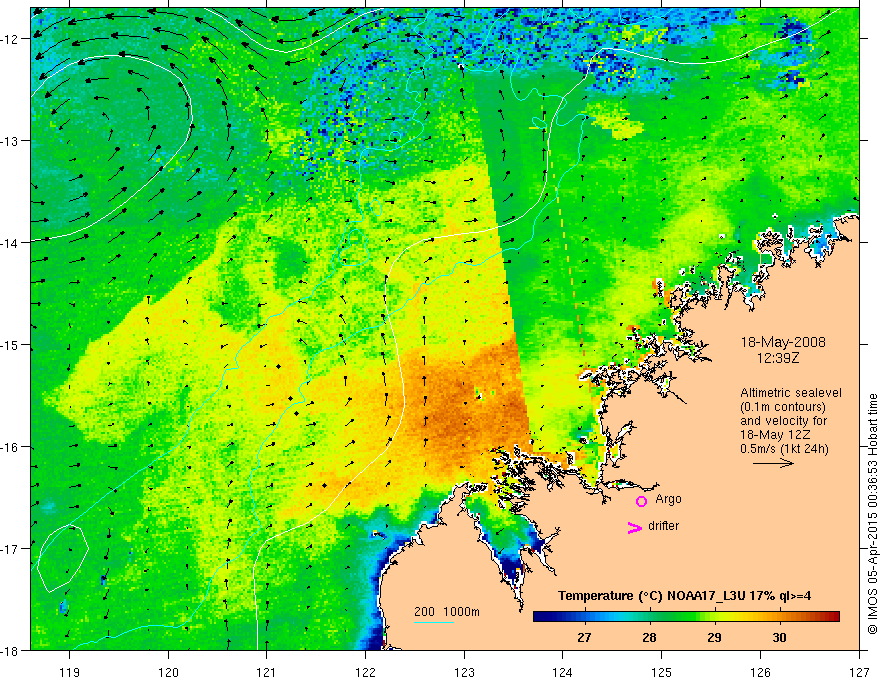
Task: Click the latitude axis label '-18'
Action: pos(10,650)
